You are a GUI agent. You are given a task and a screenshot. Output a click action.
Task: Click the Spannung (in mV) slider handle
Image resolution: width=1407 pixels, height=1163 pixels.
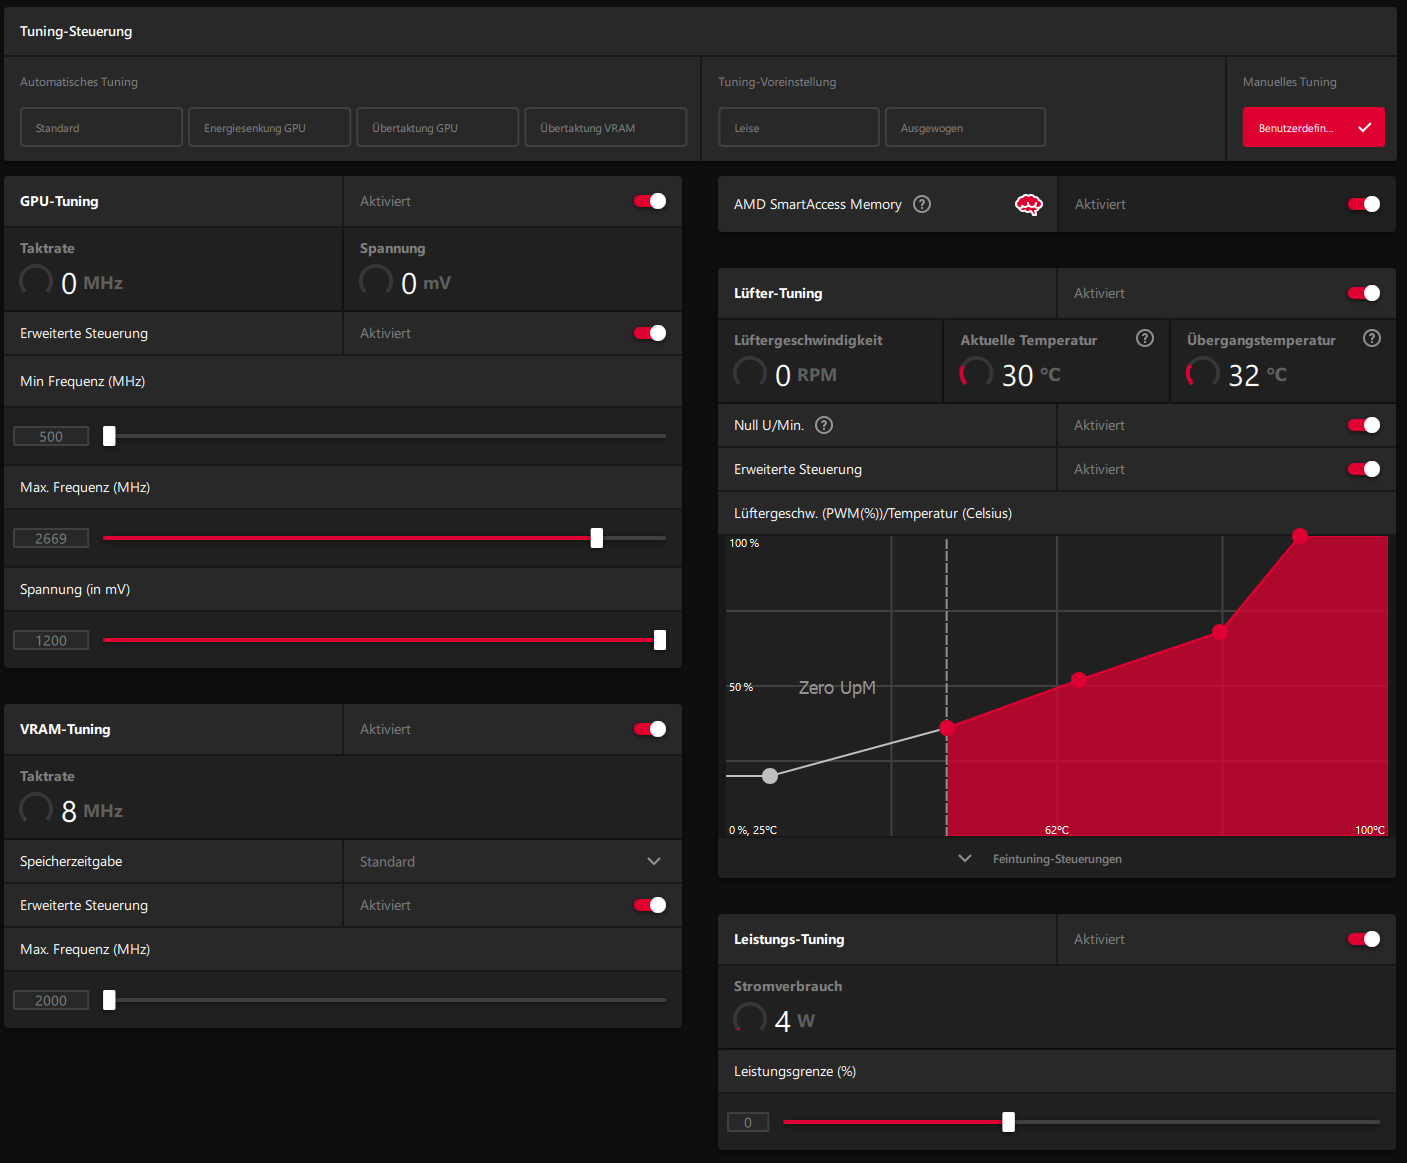(x=660, y=640)
